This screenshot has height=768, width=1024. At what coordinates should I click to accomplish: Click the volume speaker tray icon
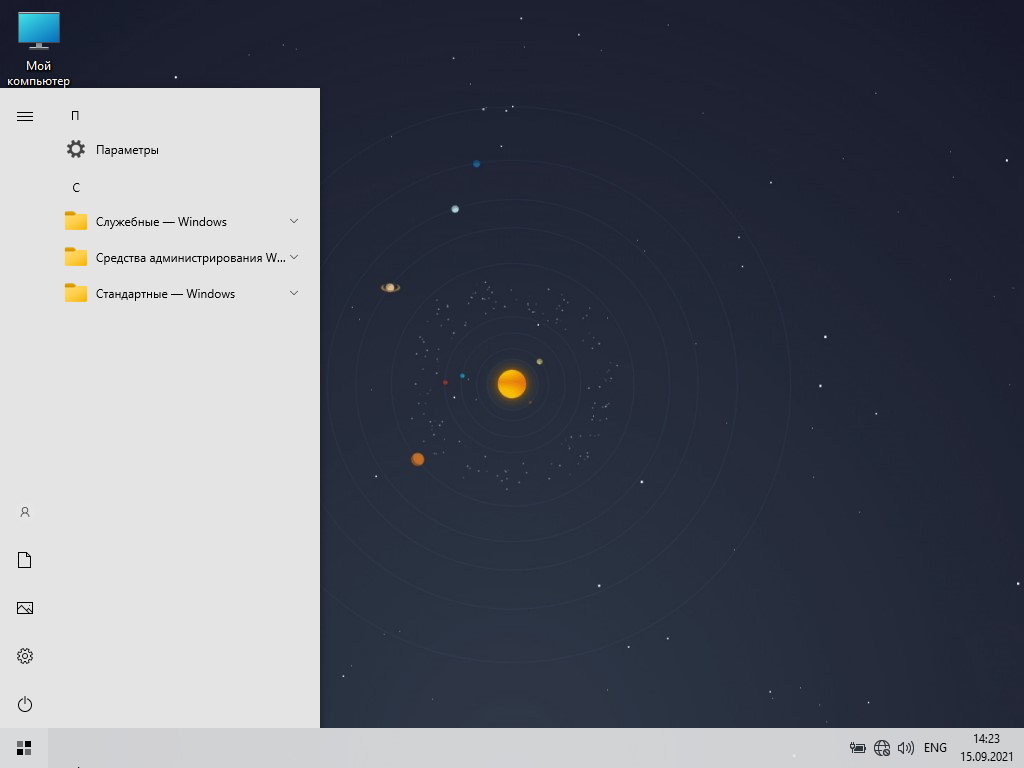906,747
